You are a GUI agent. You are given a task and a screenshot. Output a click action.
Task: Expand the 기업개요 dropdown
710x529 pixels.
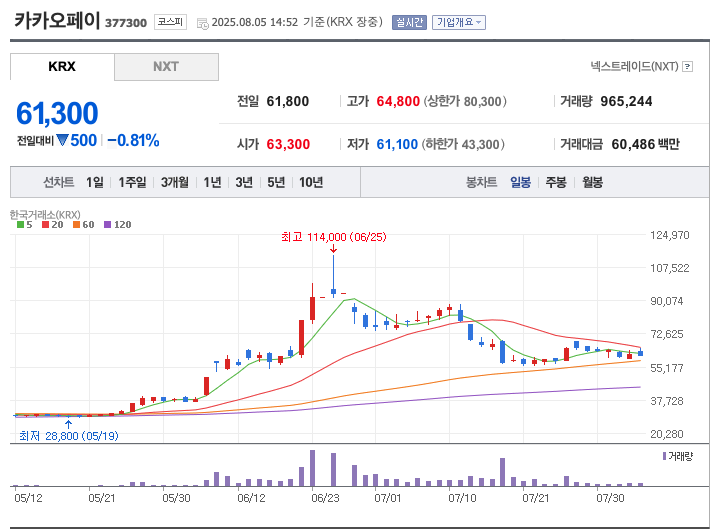click(459, 22)
